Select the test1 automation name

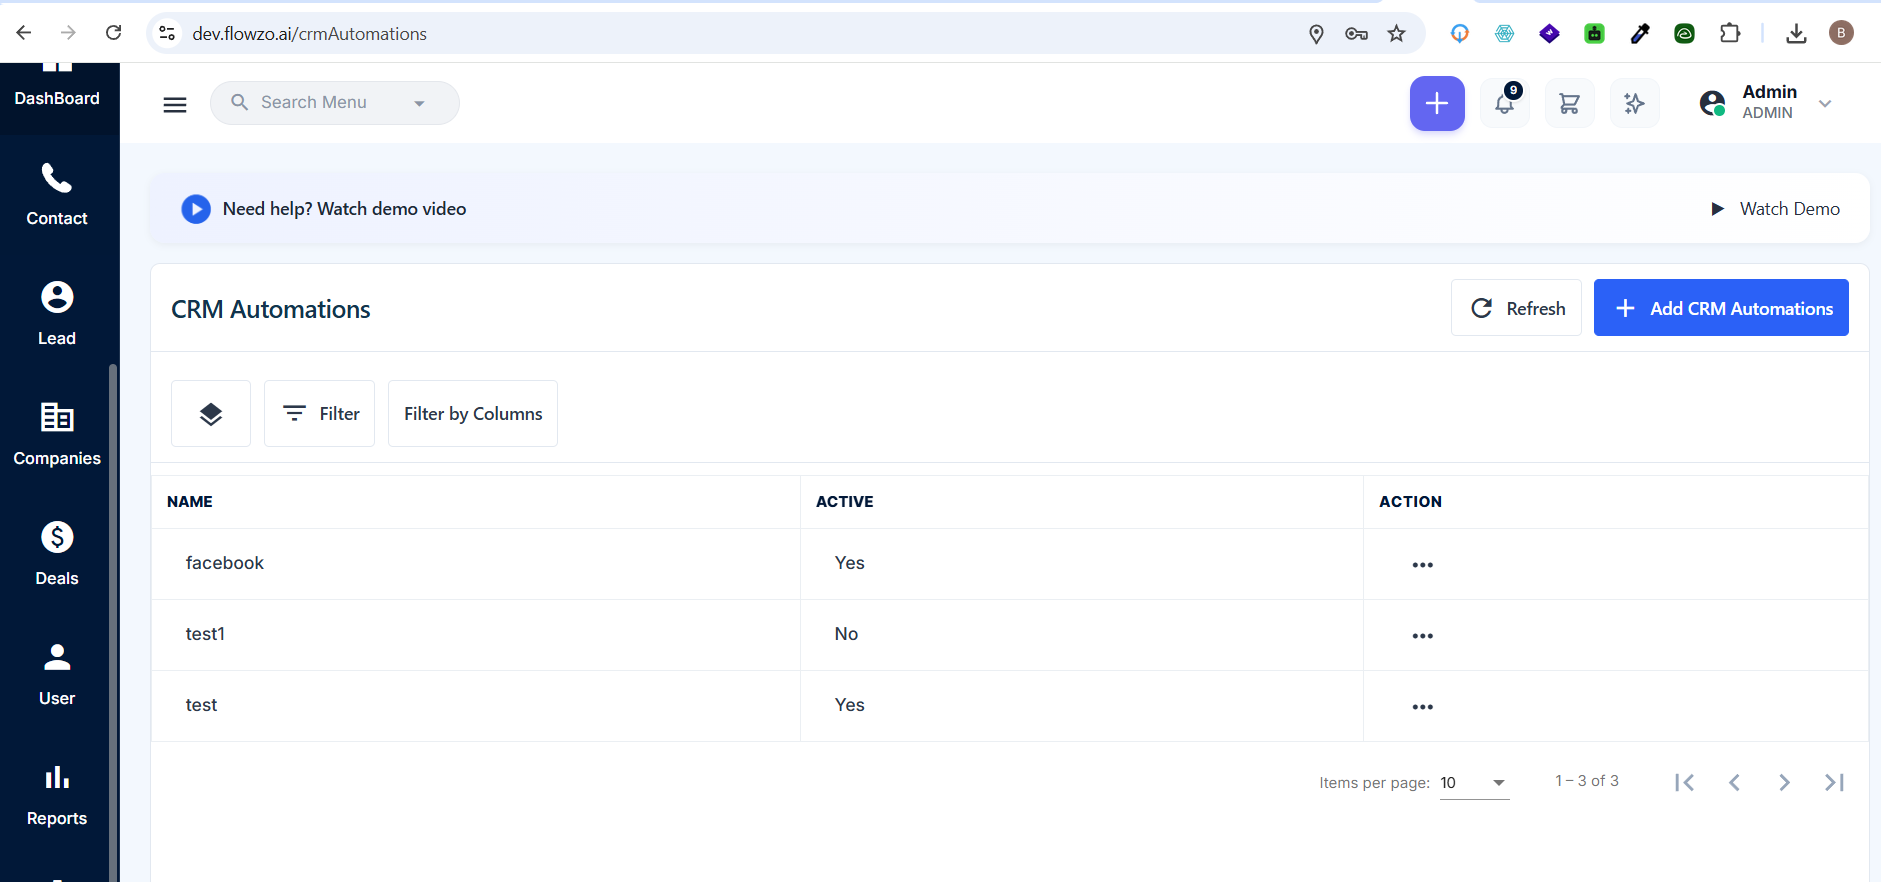click(205, 634)
